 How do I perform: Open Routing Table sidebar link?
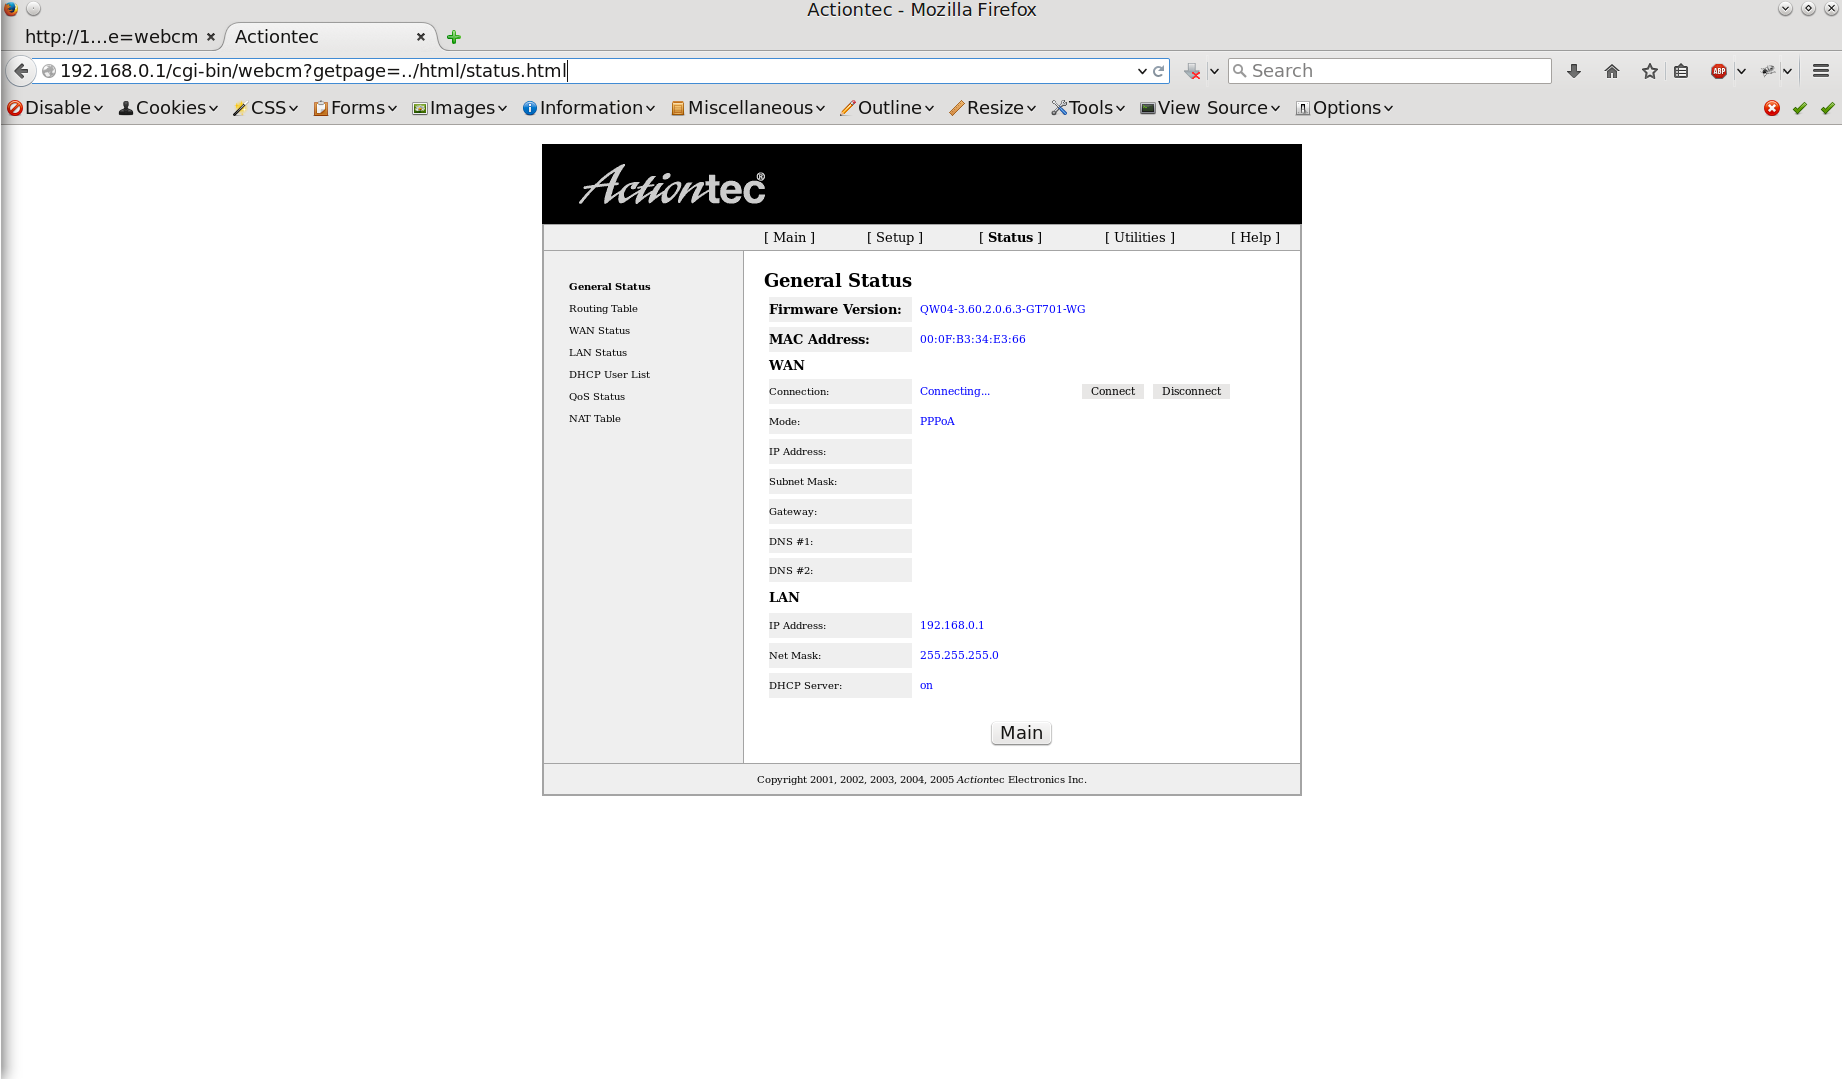[x=603, y=308]
